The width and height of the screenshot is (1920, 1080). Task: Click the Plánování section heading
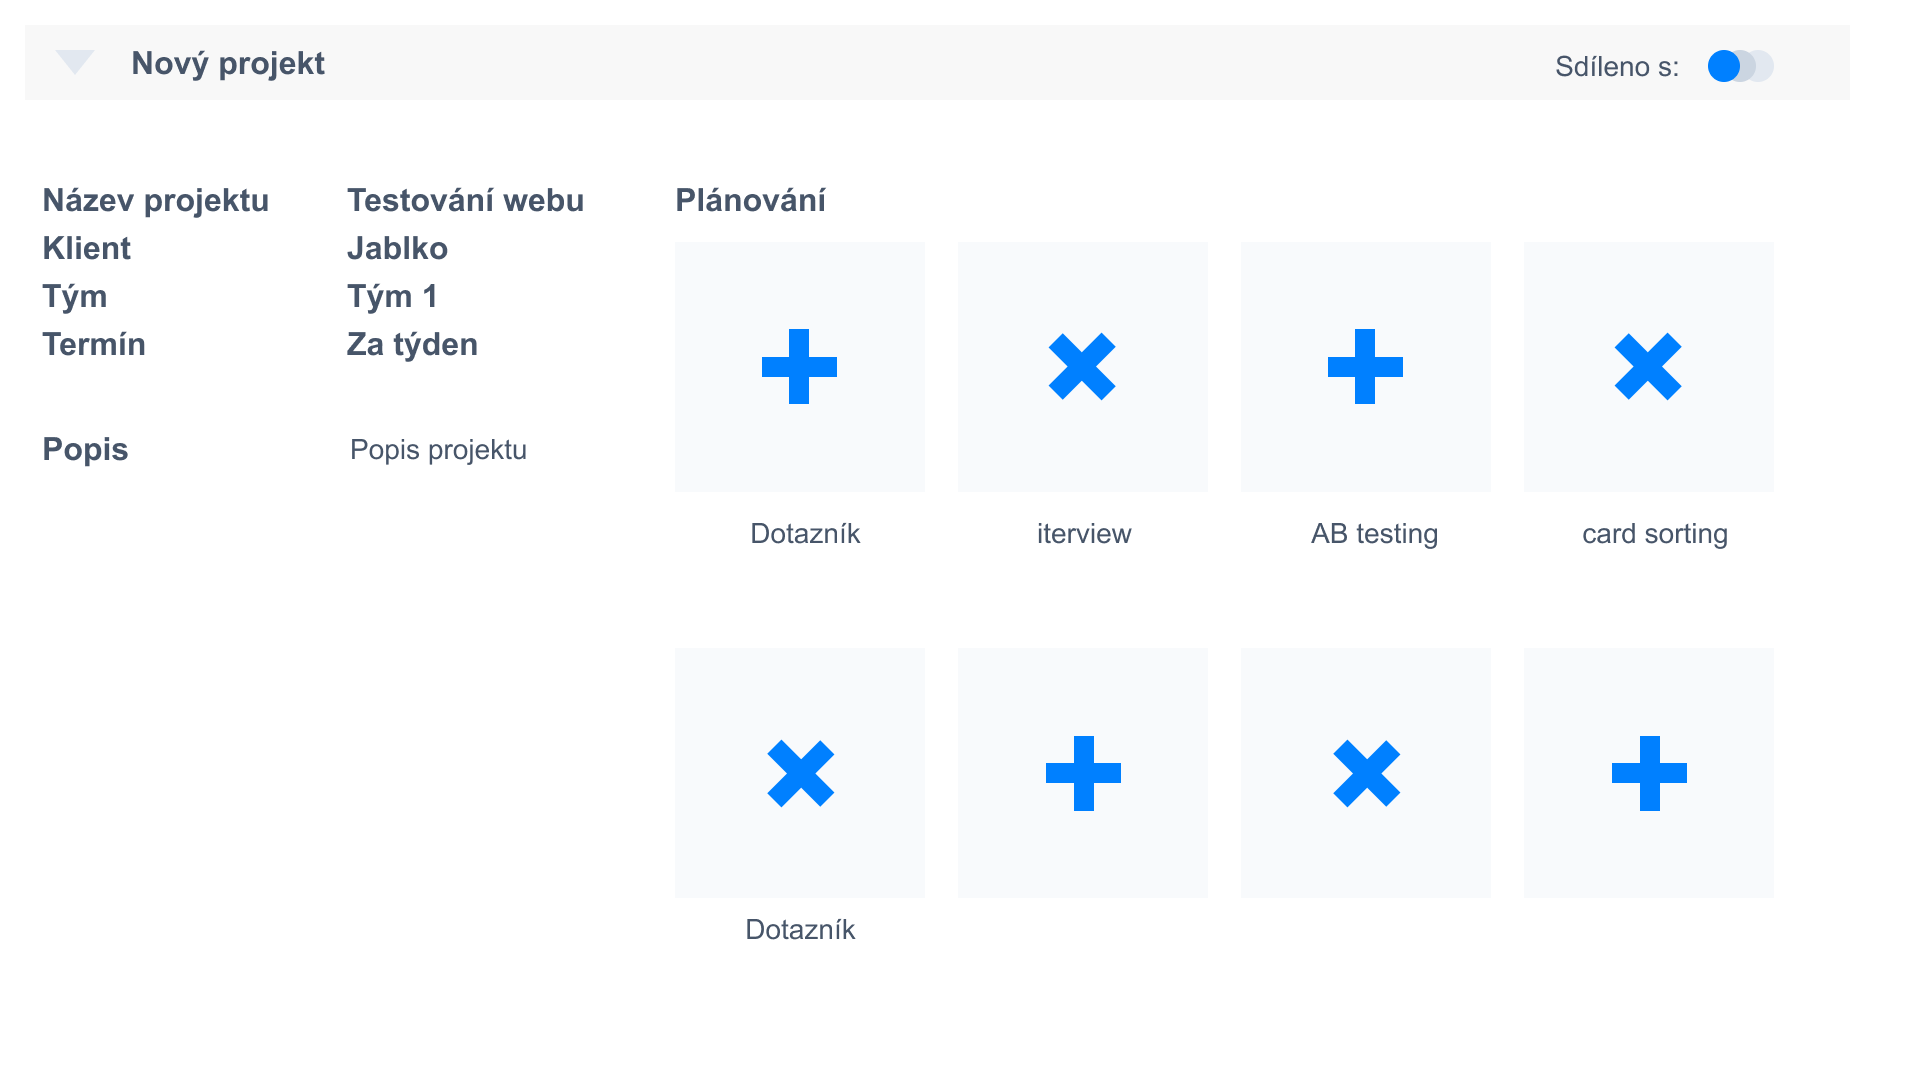coord(750,200)
